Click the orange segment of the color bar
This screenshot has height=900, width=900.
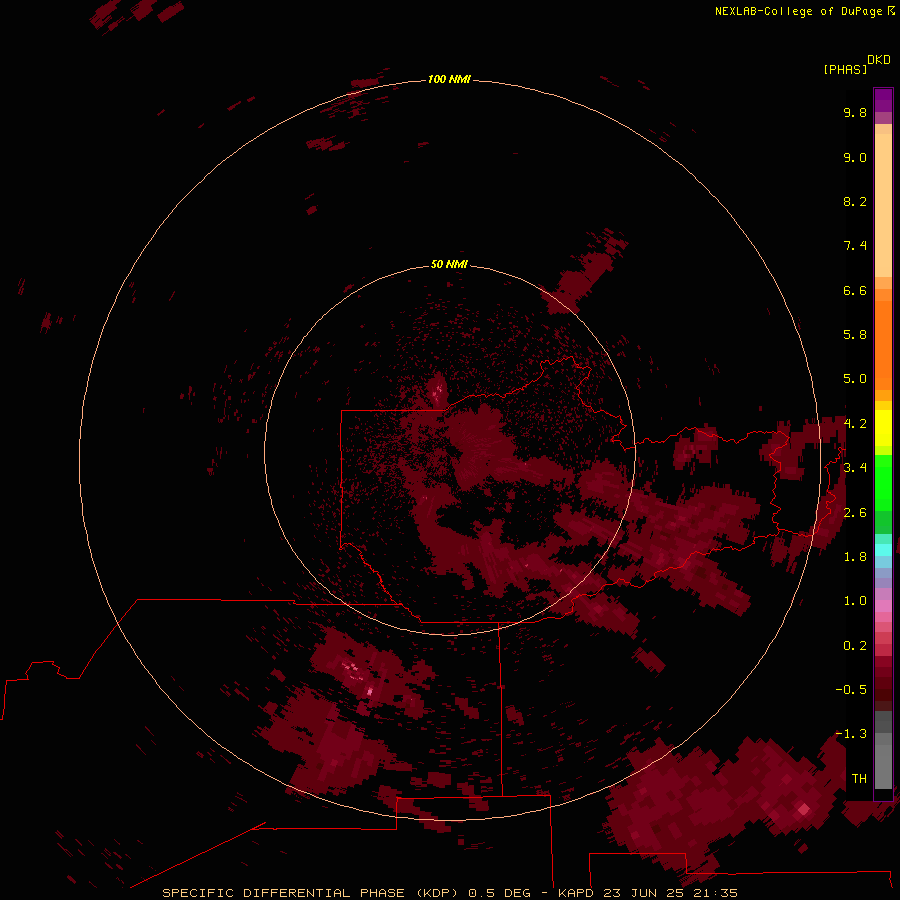[x=883, y=345]
